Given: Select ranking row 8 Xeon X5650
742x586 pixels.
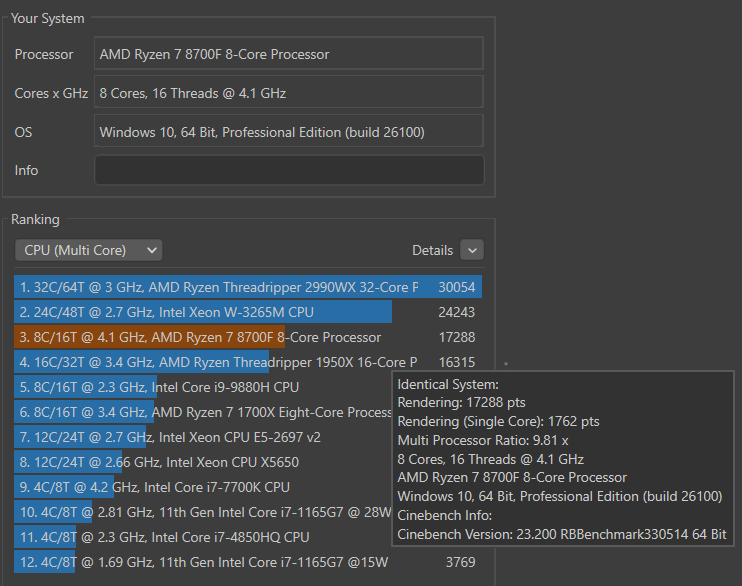Looking at the screenshot, I should [x=203, y=462].
